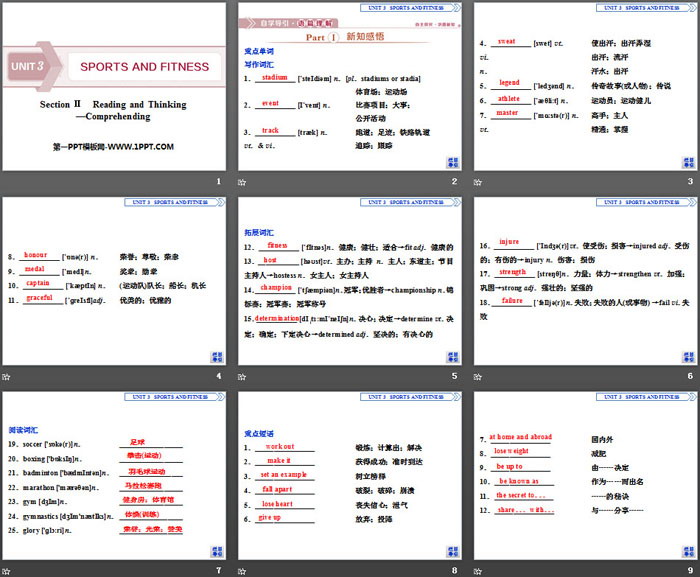The image size is (700, 577).
Task: Select slide 6 containing 'injure' vocabulary
Action: (582, 282)
